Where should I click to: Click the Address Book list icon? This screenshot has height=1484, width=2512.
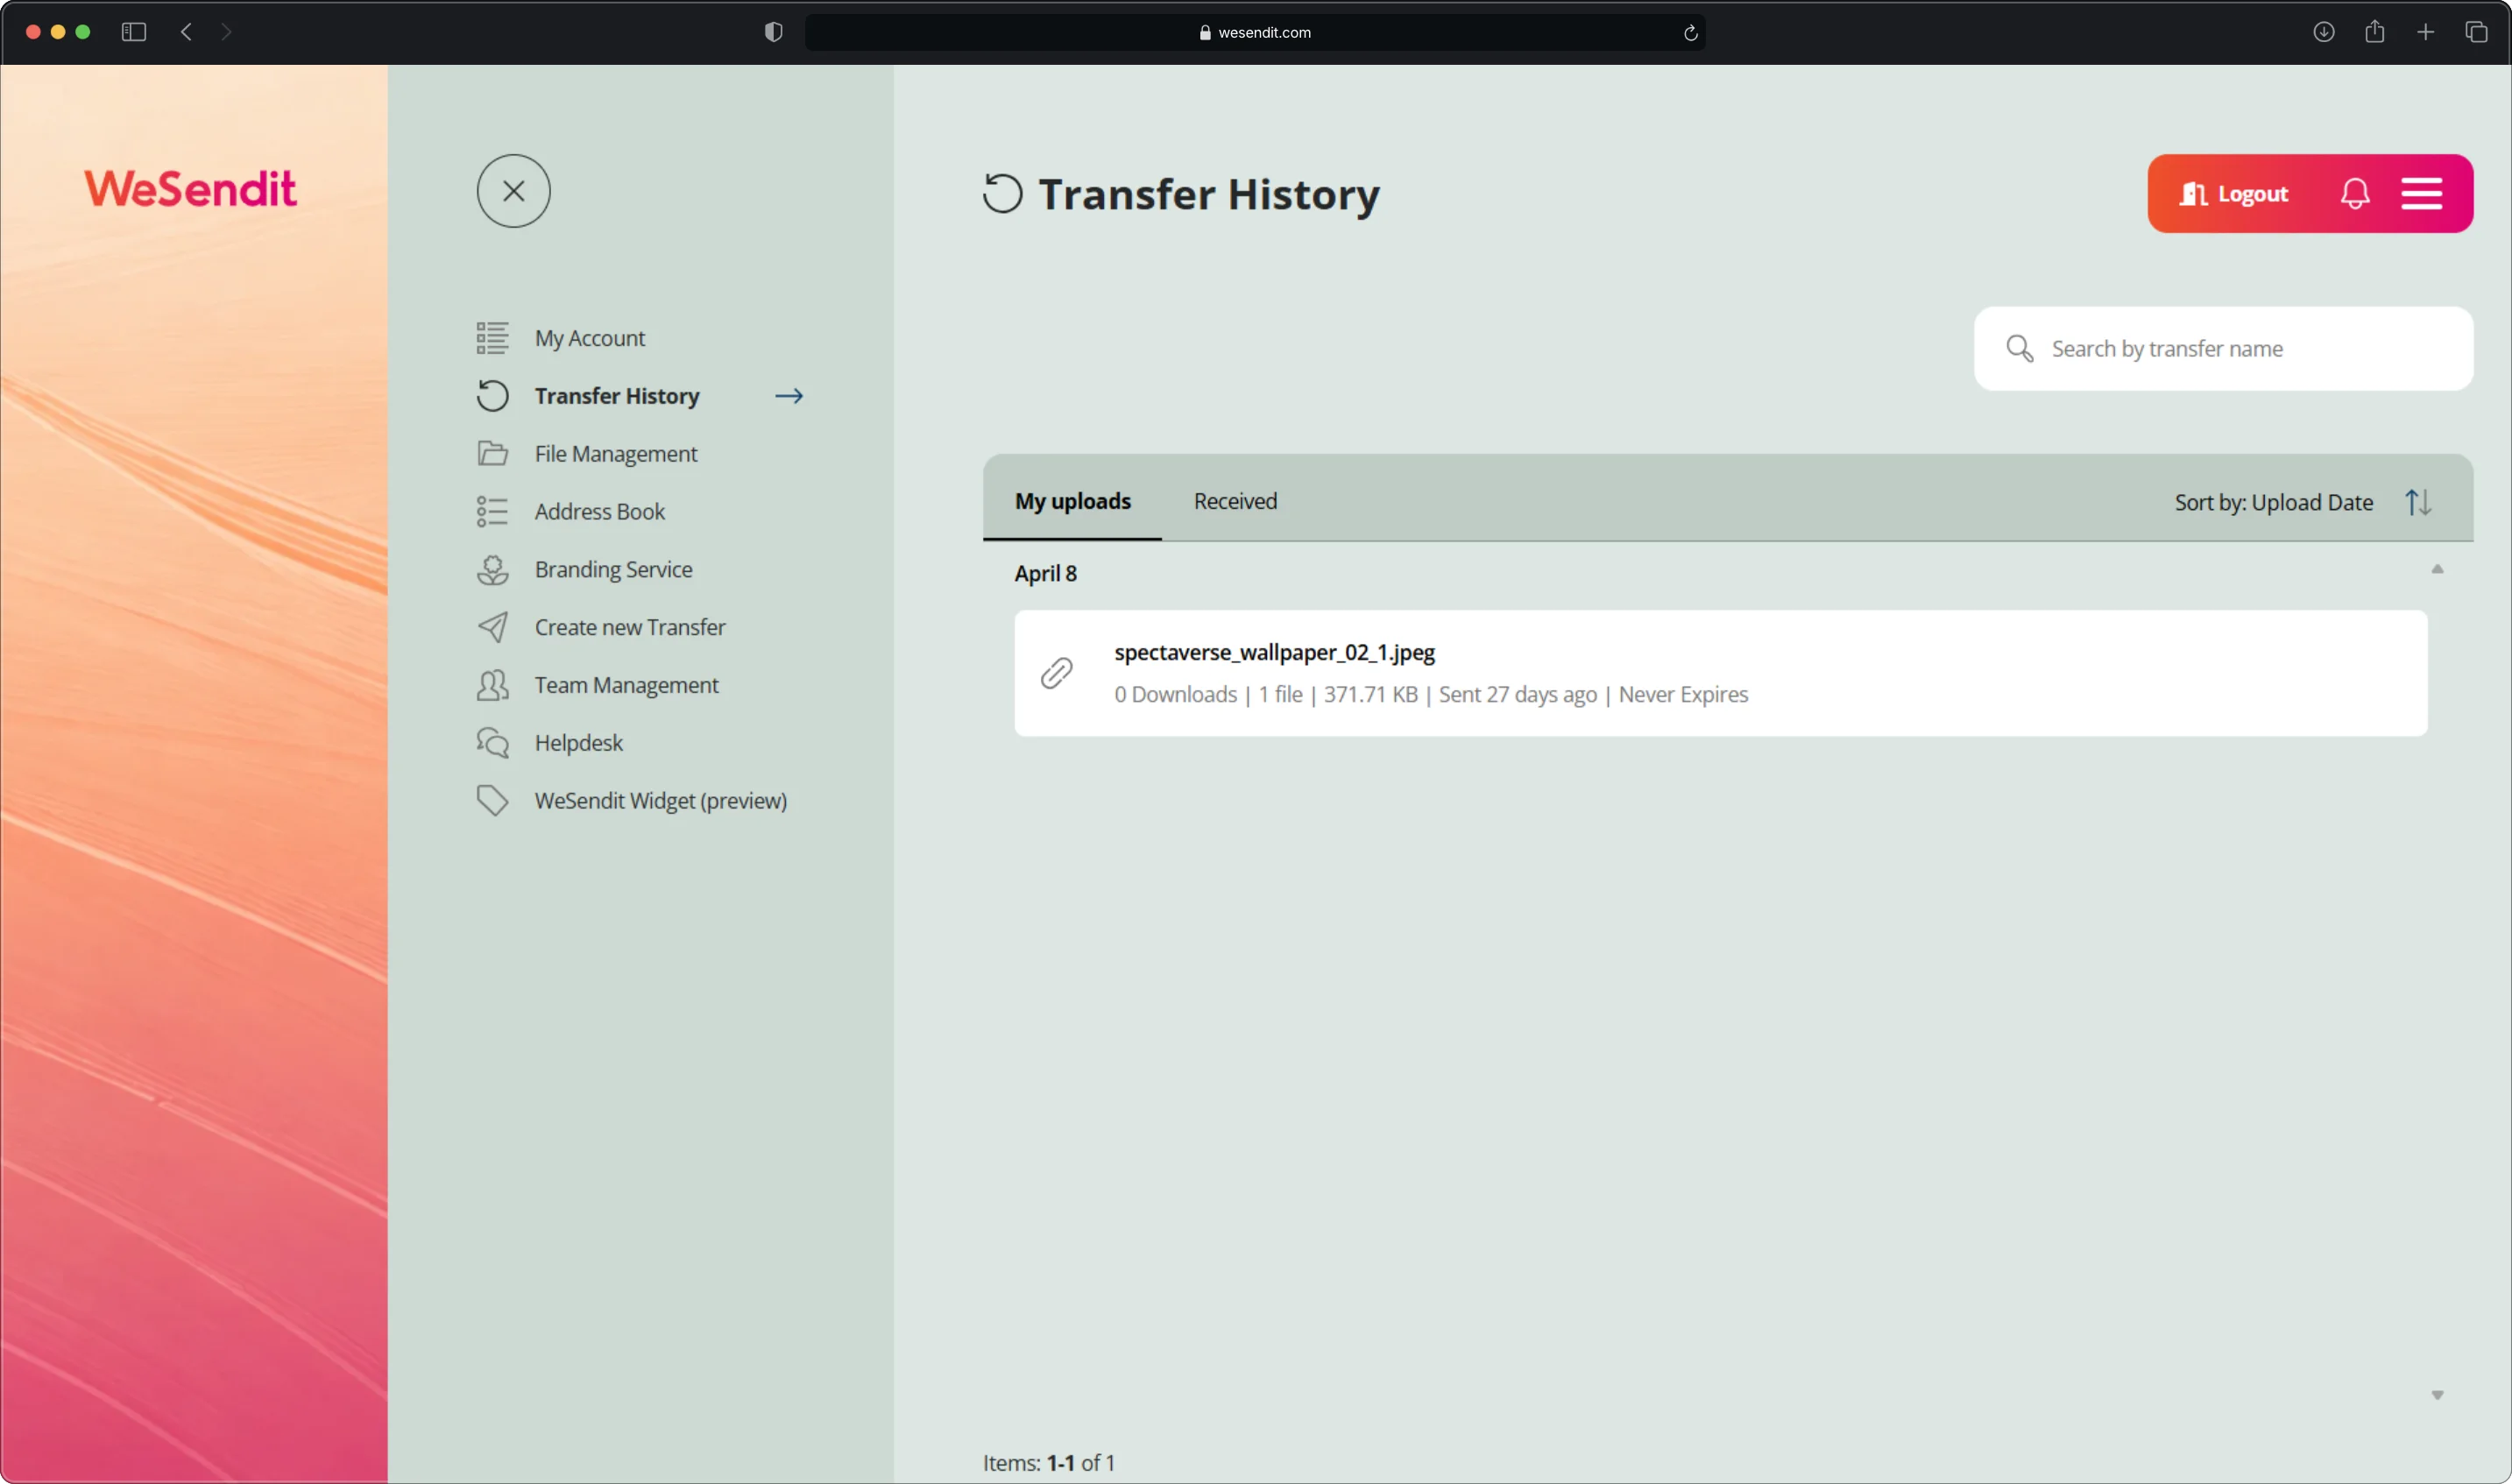(x=492, y=512)
